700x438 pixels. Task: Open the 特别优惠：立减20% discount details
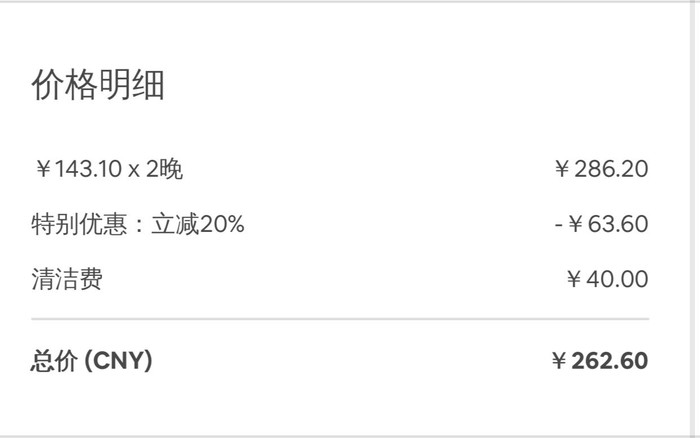137,225
